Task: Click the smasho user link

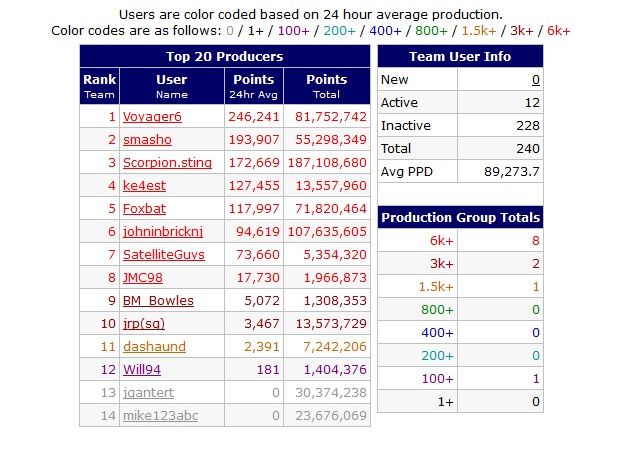Action: tap(146, 140)
